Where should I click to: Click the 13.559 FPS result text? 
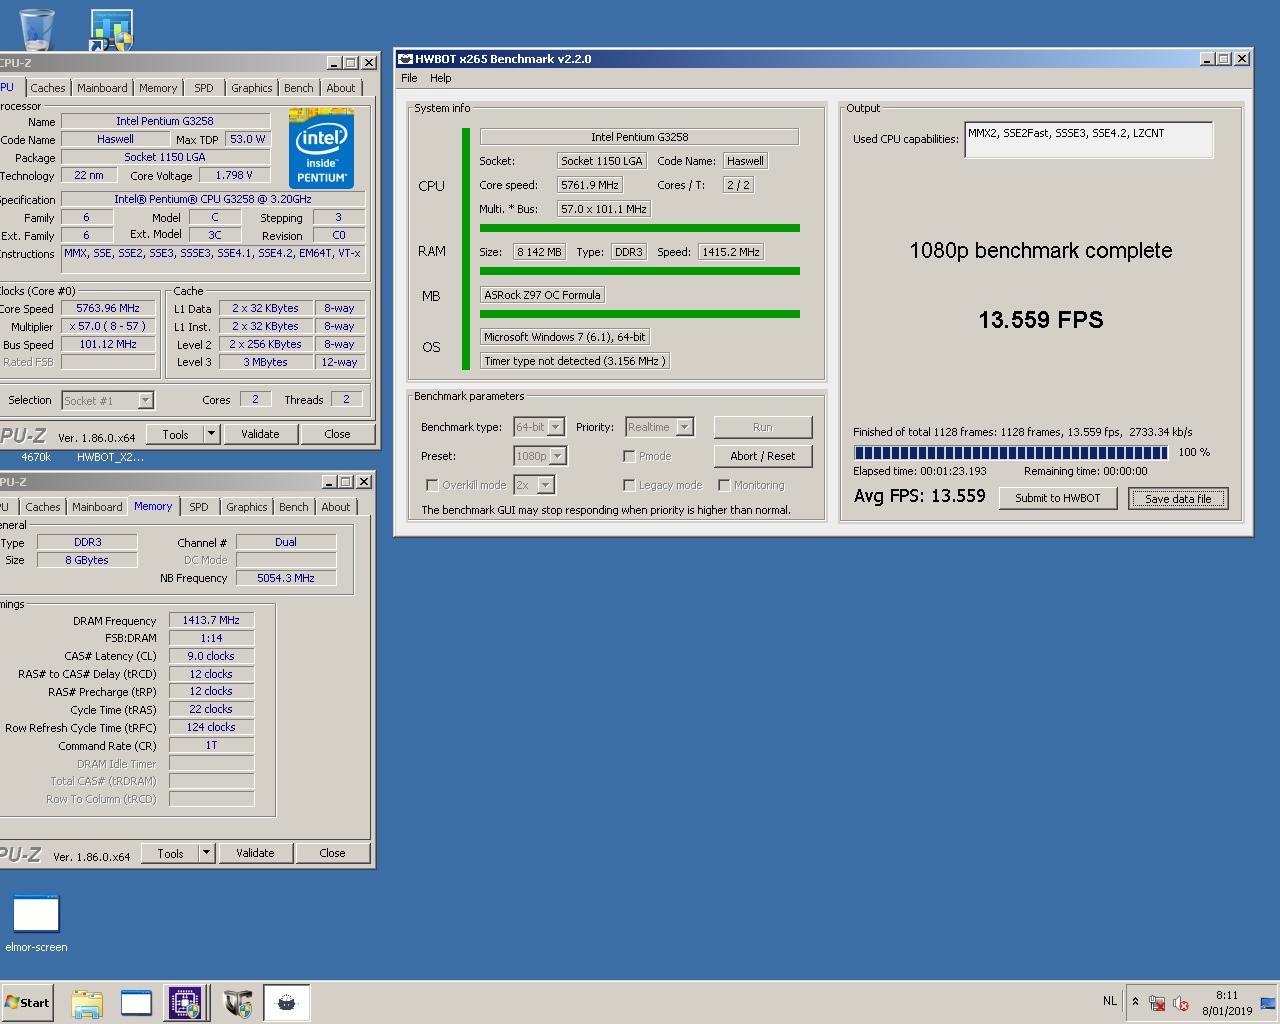tap(1040, 320)
